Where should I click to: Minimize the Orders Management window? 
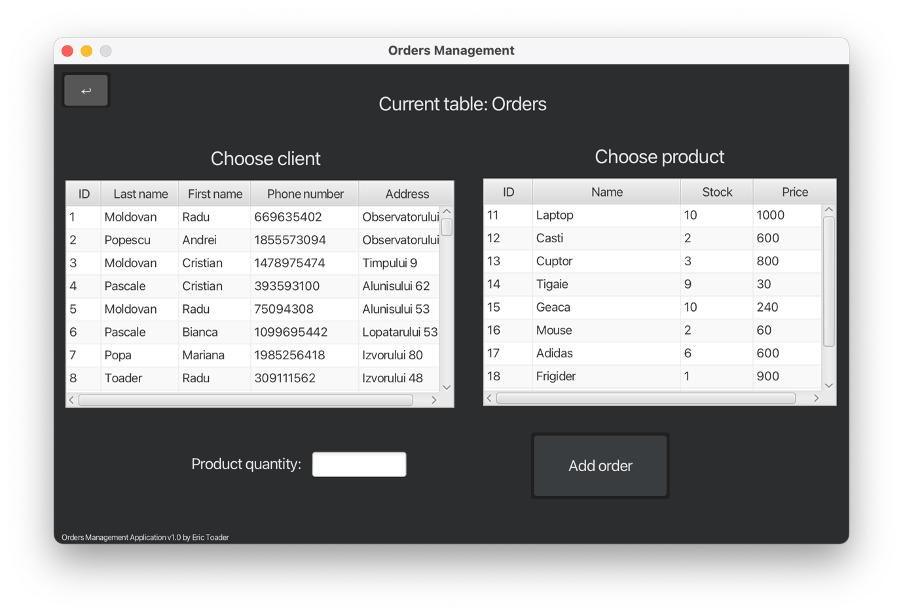coord(86,51)
